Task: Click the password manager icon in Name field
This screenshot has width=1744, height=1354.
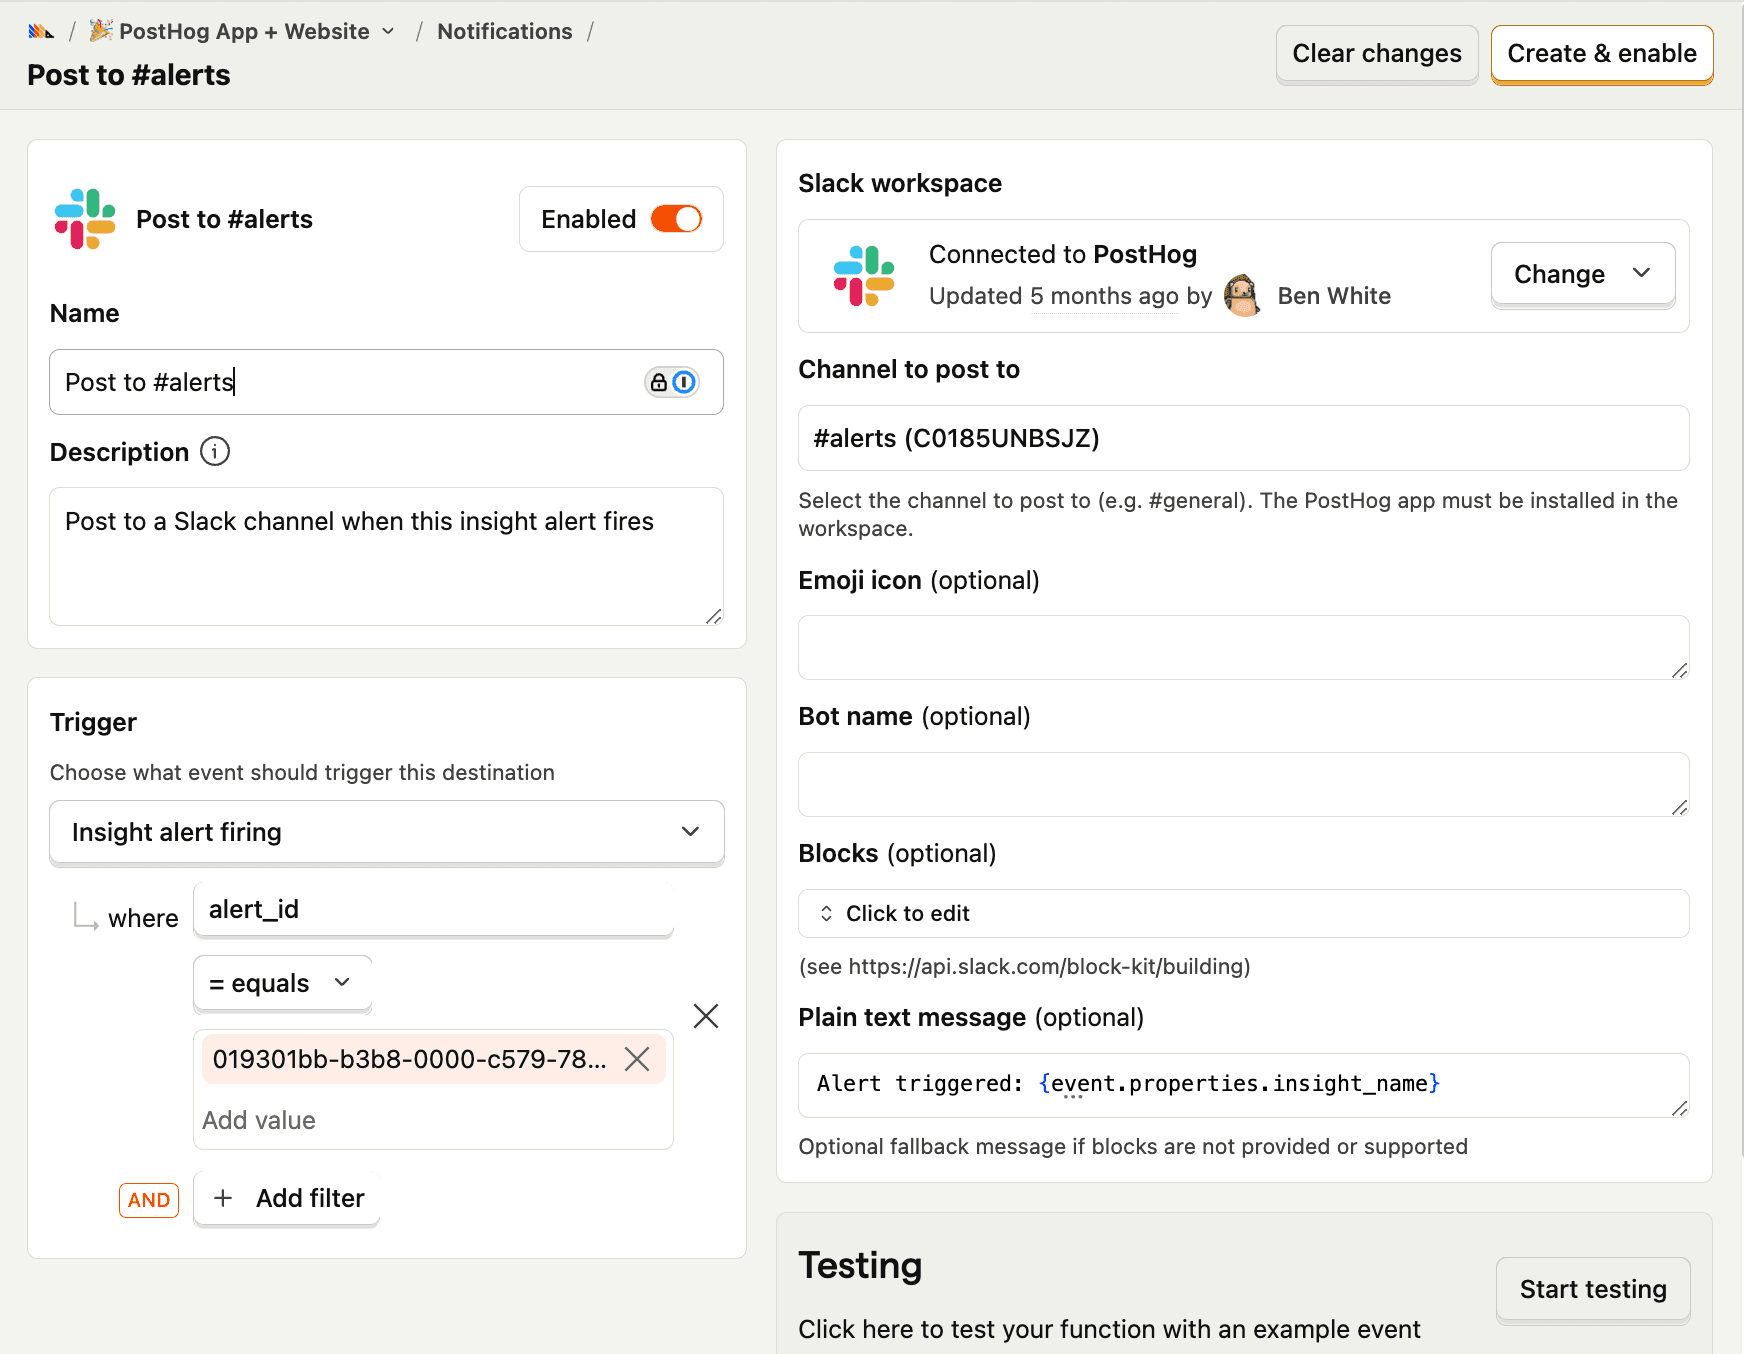Action: 671,382
